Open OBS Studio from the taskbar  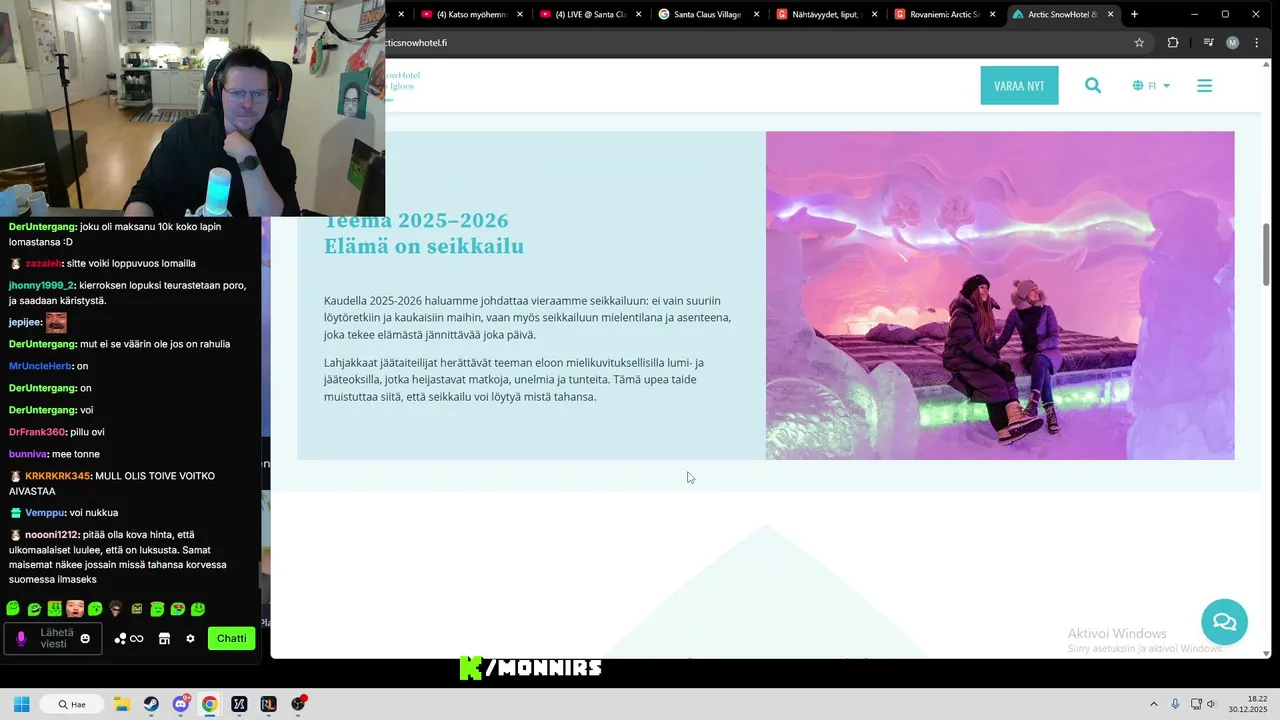(x=298, y=704)
